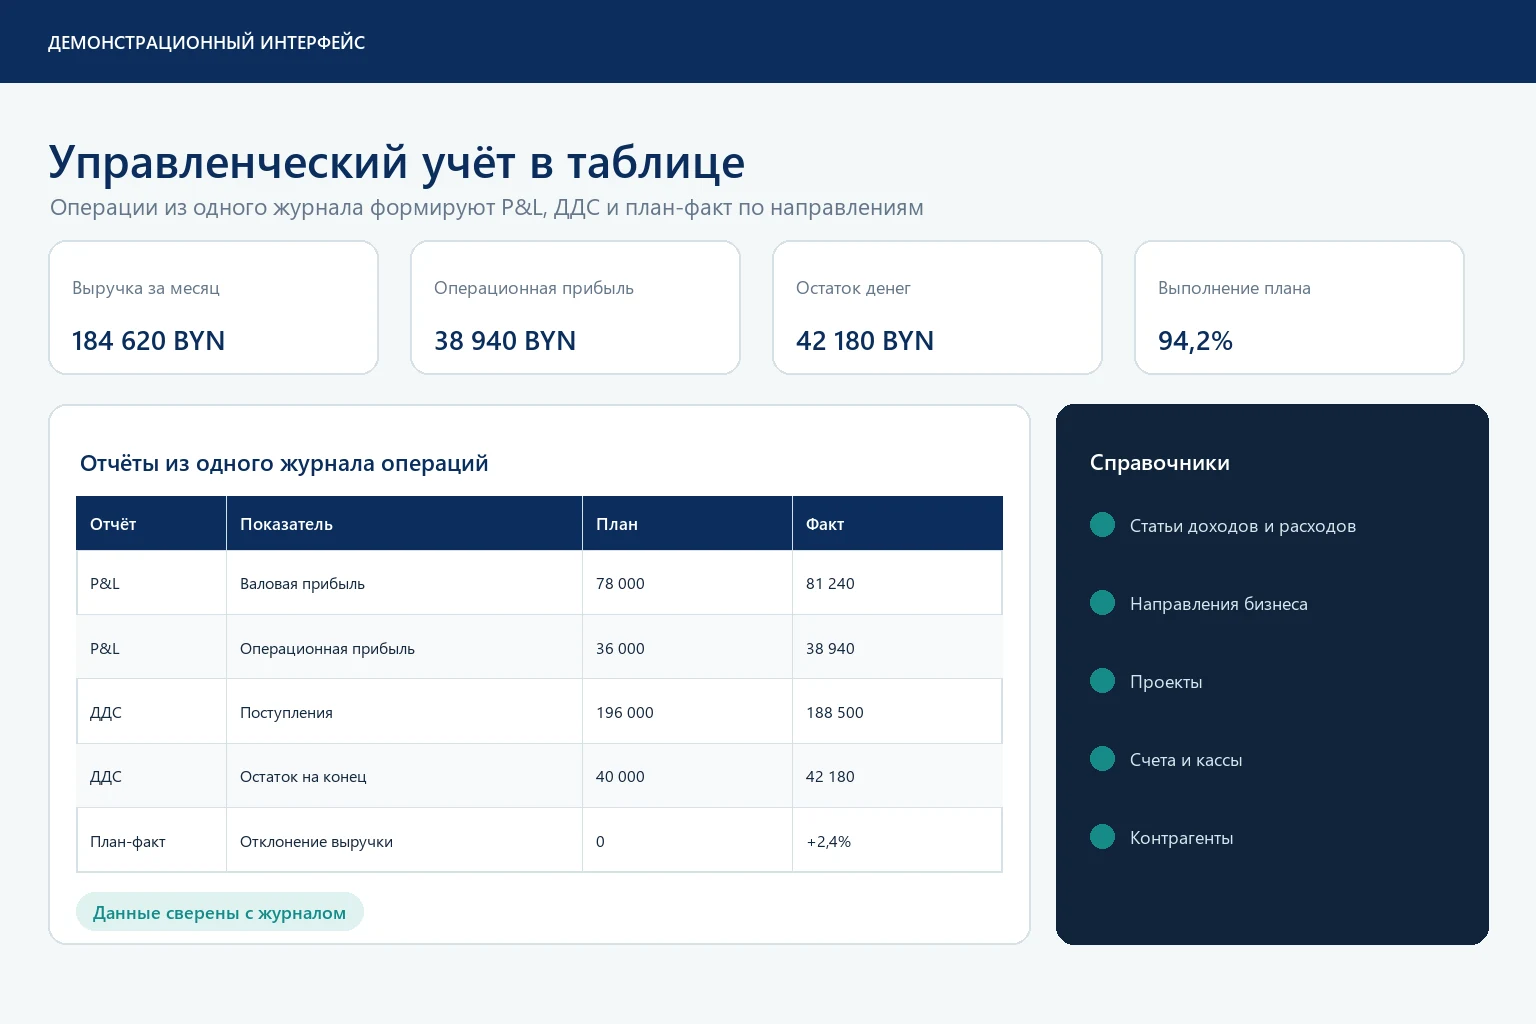The width and height of the screenshot is (1536, 1024).
Task: Open the Операционная прибыль summary card
Action: tap(575, 308)
